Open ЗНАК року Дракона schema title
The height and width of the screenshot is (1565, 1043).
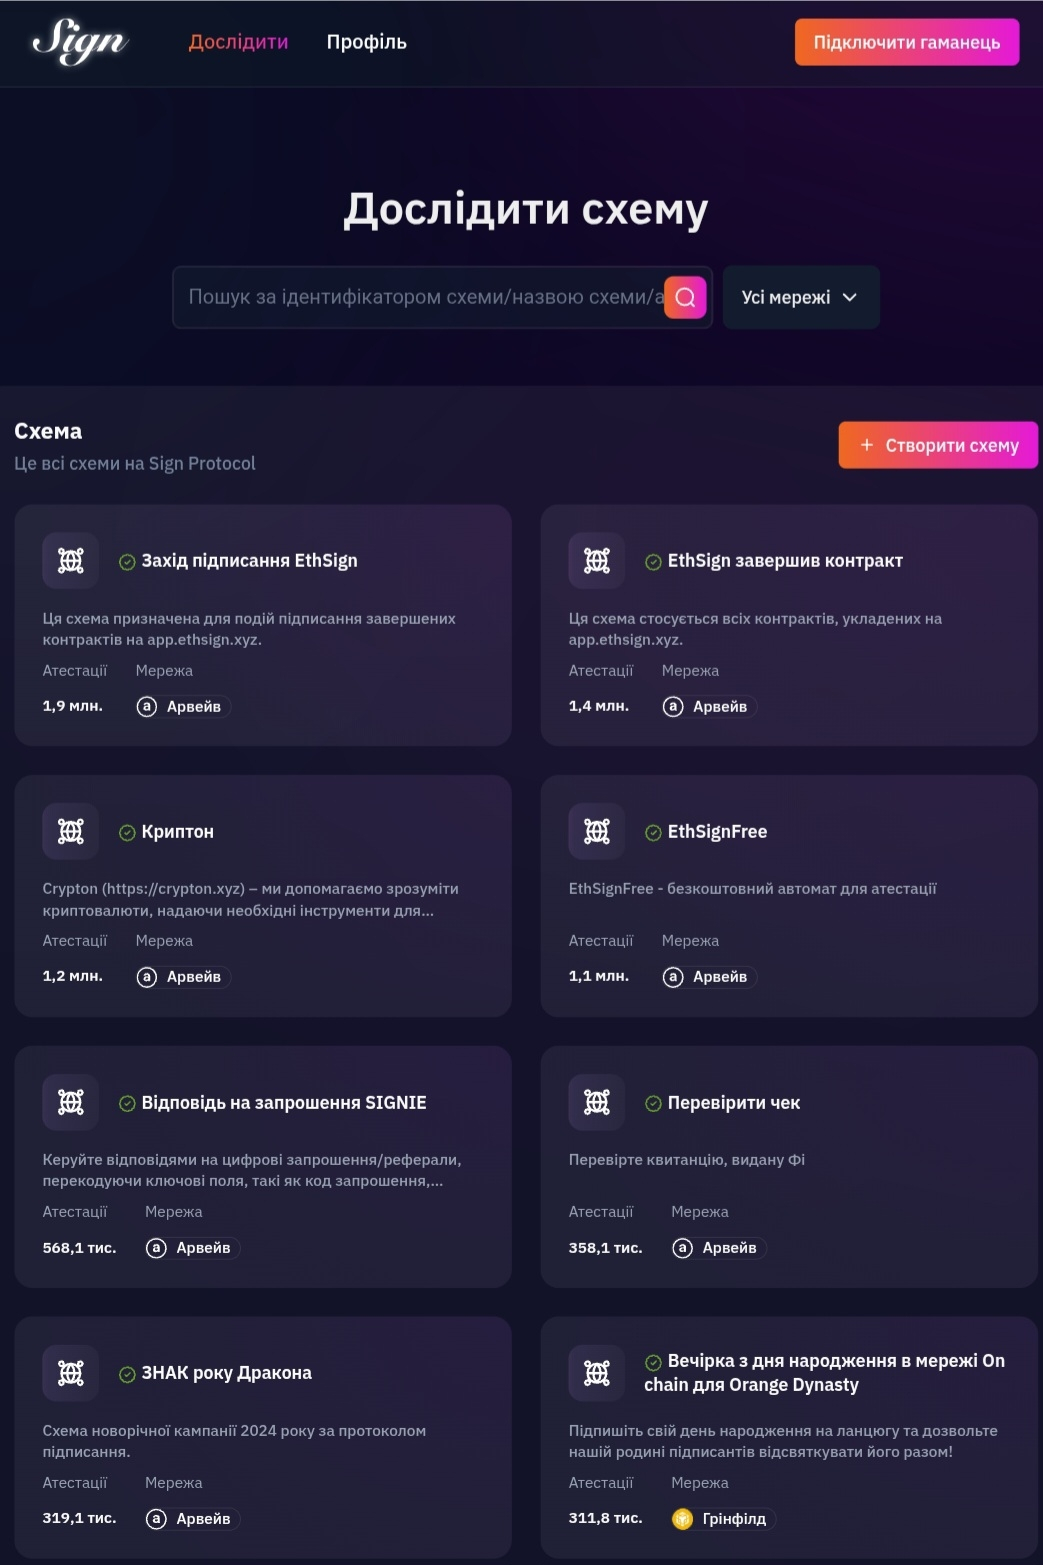click(226, 1373)
